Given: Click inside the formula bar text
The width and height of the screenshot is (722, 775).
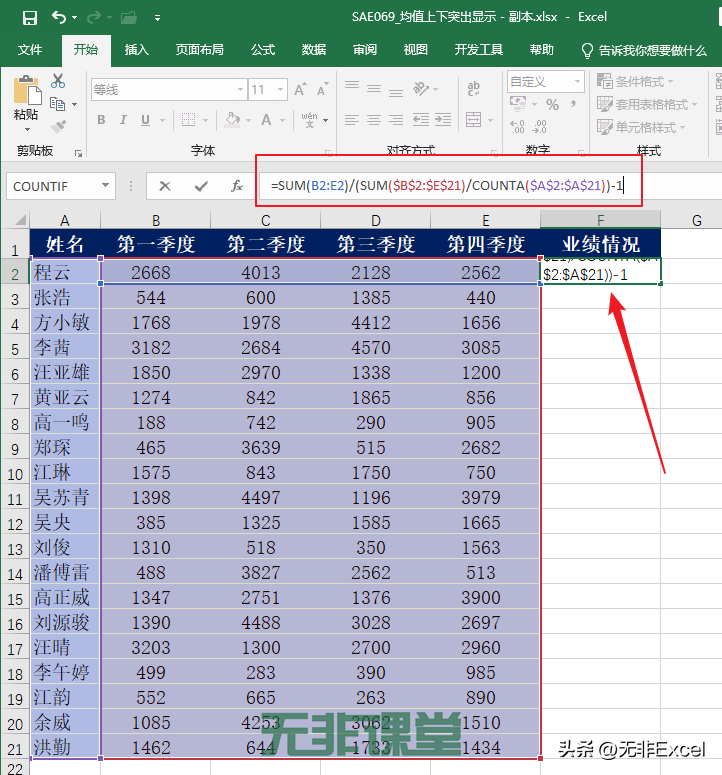Looking at the screenshot, I should pyautogui.click(x=448, y=186).
